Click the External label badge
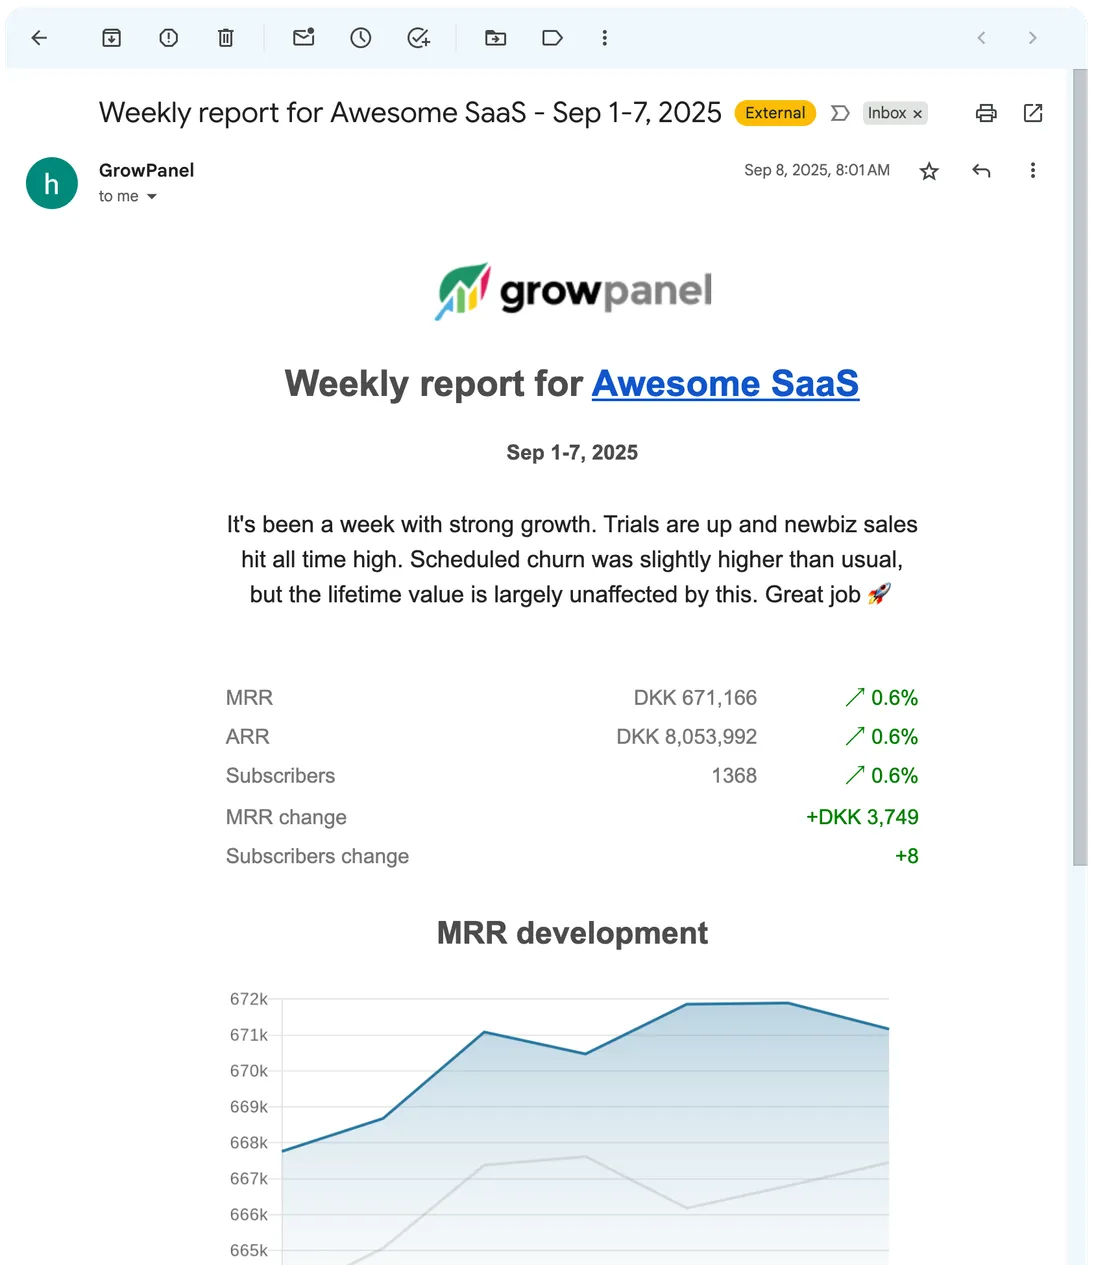The width and height of the screenshot is (1096, 1265). [x=774, y=113]
